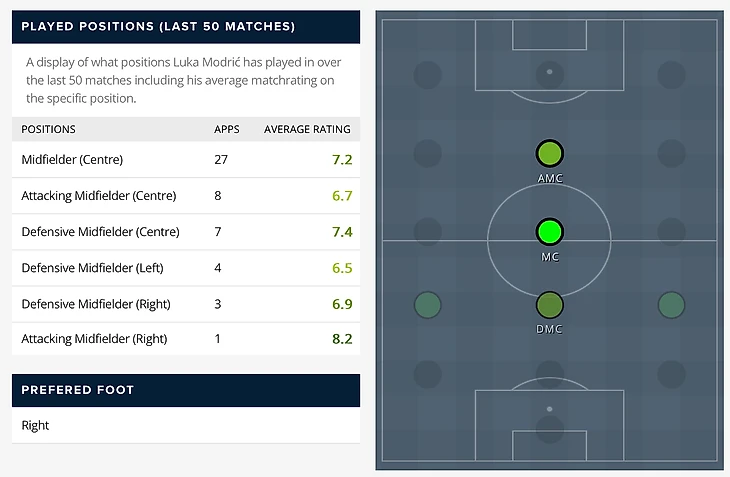730x477 pixels.
Task: Click the AMC position marker on the pitch
Action: coord(549,153)
